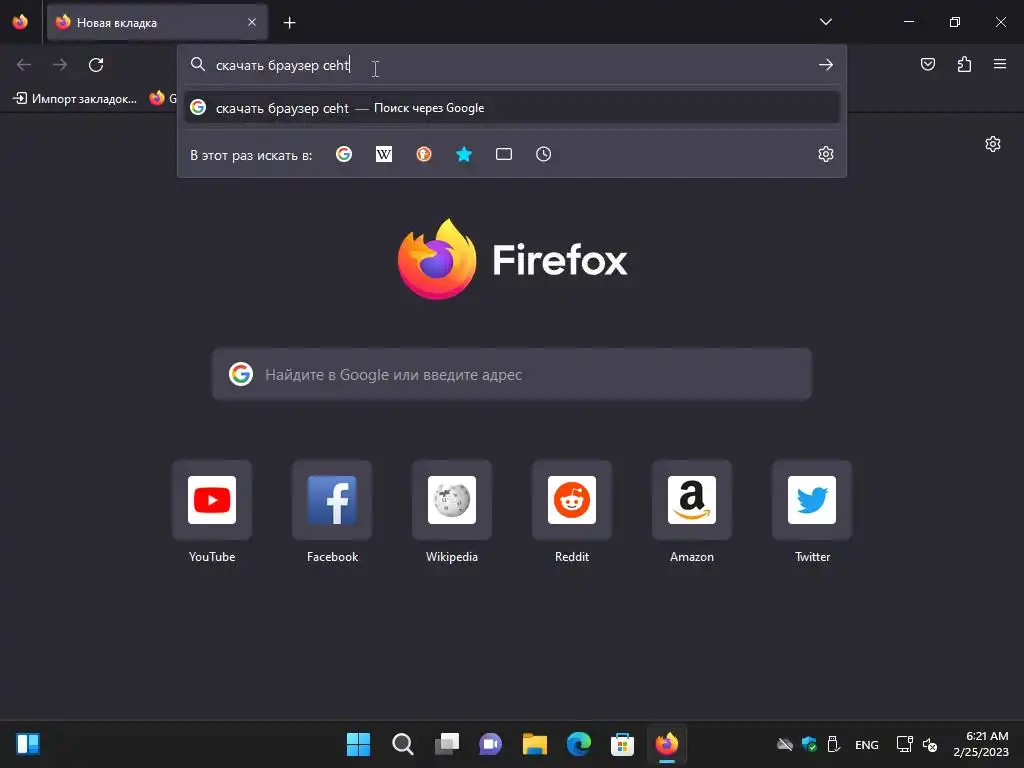
Task: Click Firefox icon on taskbar
Action: [x=667, y=744]
